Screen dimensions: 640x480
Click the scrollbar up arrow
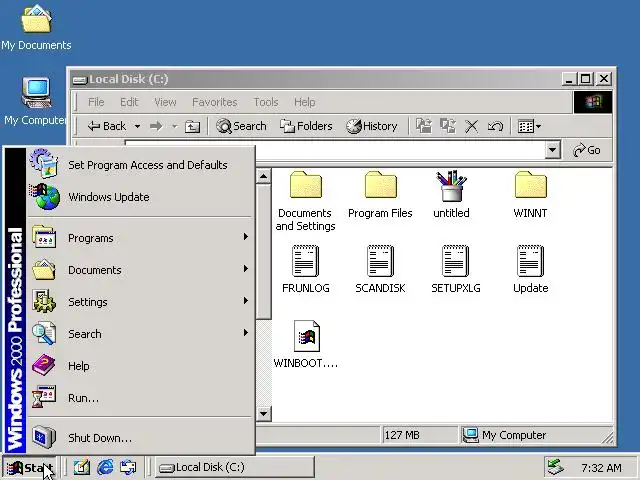[263, 176]
